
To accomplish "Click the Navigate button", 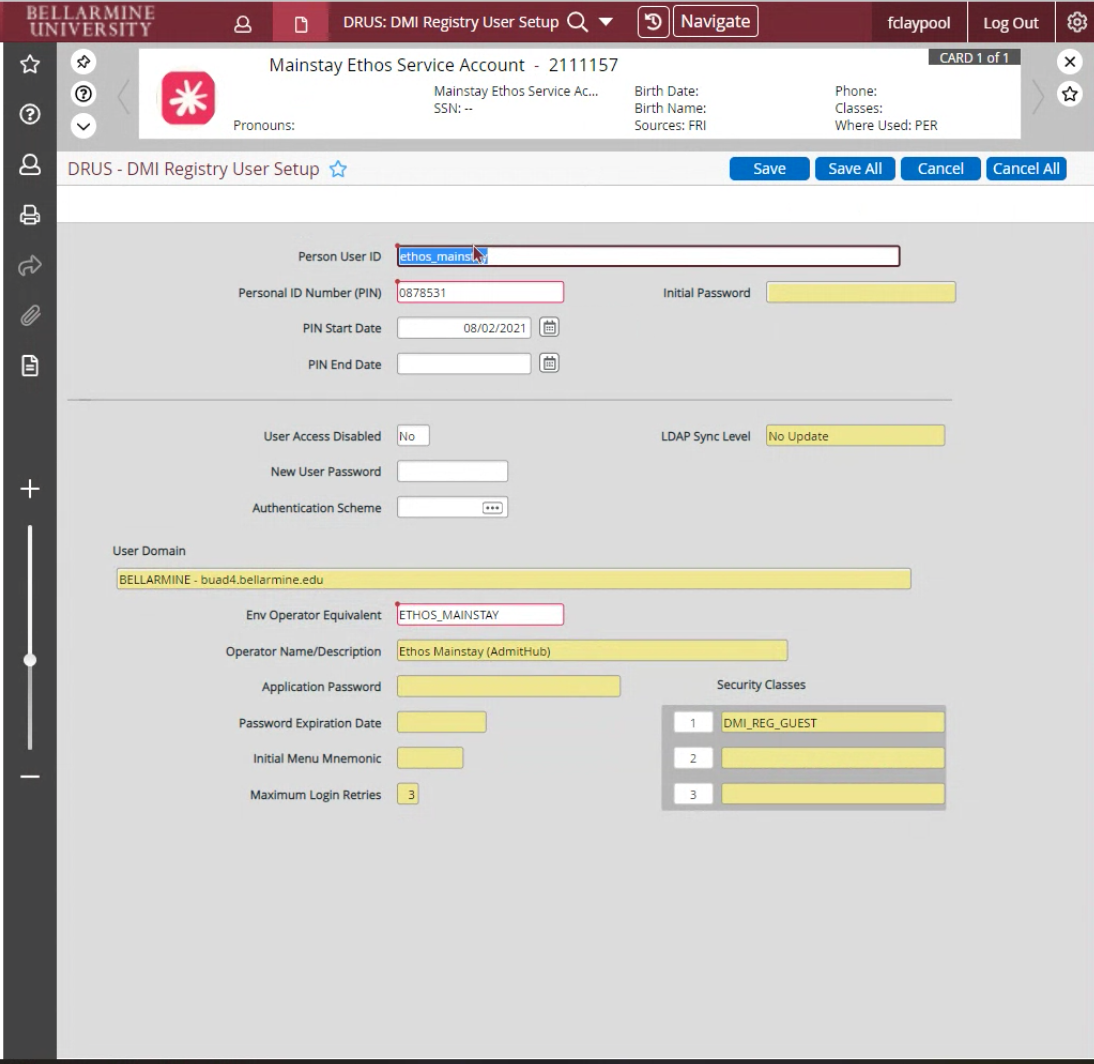I will click(715, 22).
